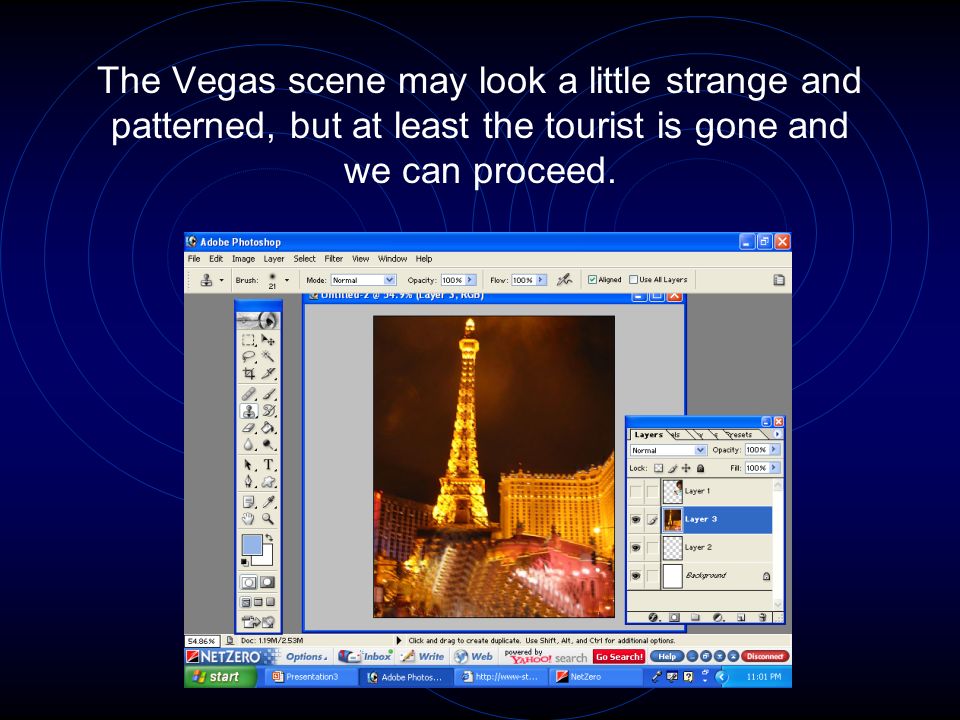Open the Brush preset picker arrow
The height and width of the screenshot is (720, 960).
[x=287, y=280]
